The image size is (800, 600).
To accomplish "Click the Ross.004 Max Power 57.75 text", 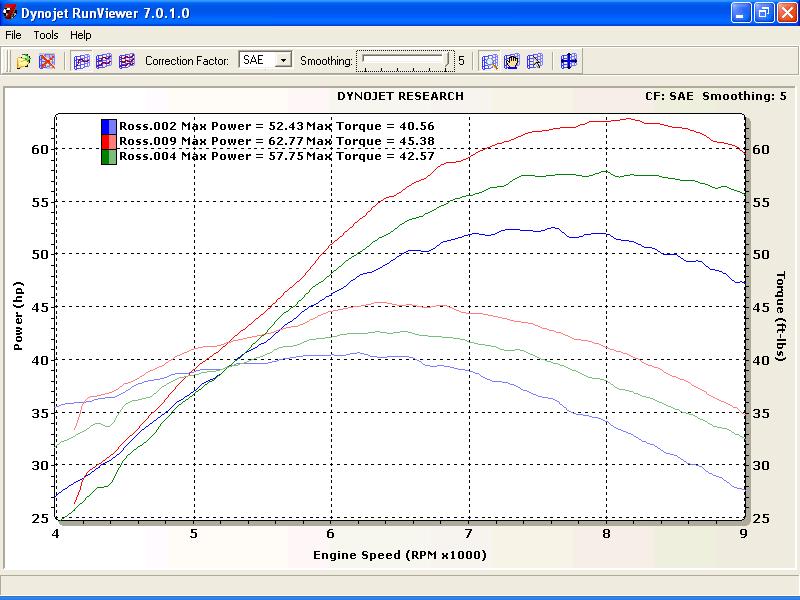I will (x=212, y=156).
